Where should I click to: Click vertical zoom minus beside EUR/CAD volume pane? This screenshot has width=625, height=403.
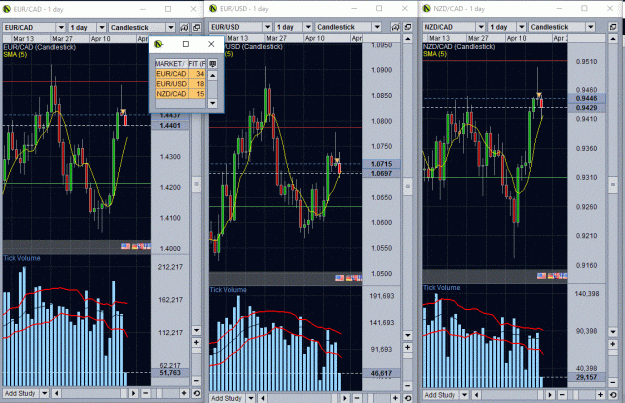coord(197,381)
